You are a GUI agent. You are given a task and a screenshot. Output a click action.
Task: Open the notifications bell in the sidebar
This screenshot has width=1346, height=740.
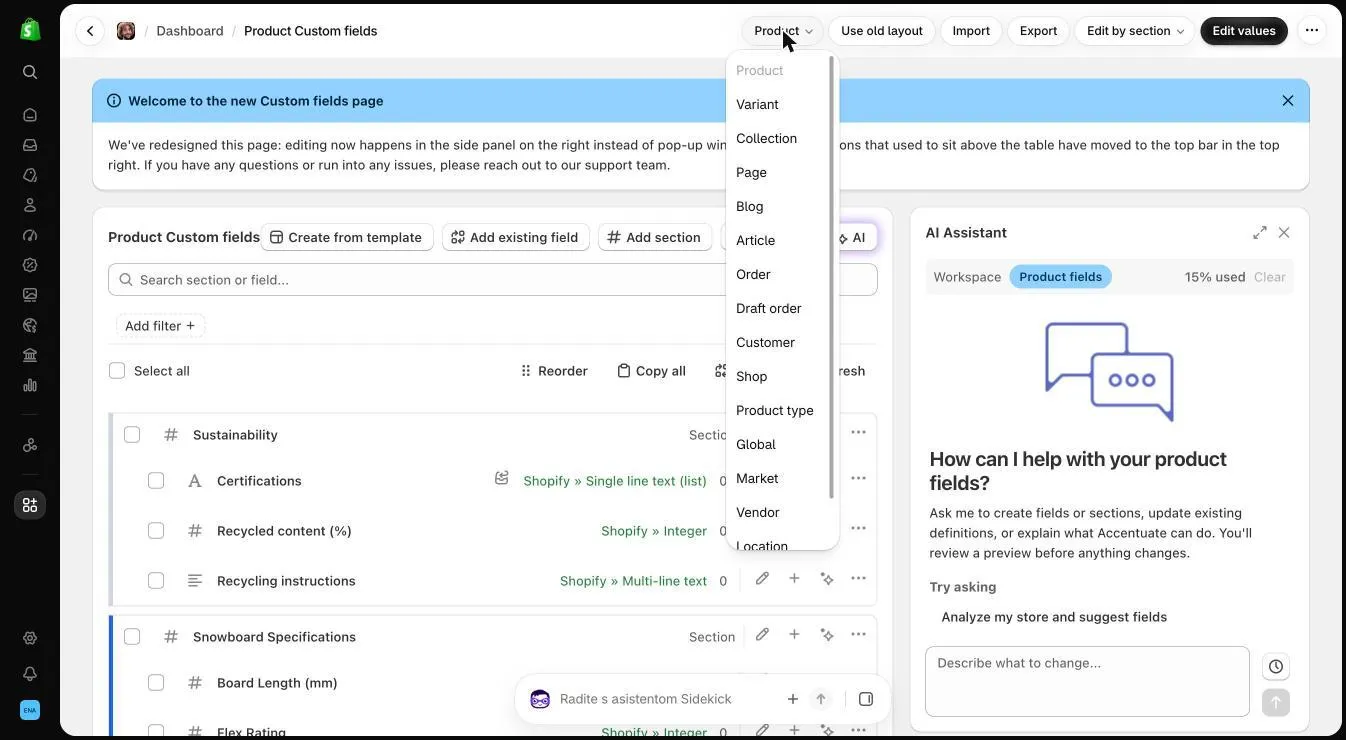30,674
